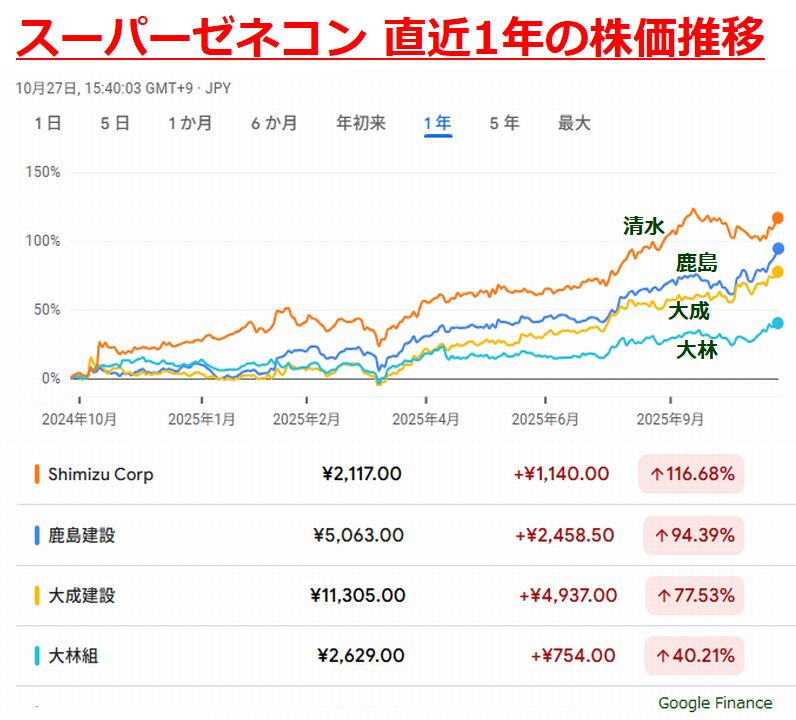The image size is (796, 720).
Task: Click the ↑116.68% change badge
Action: pyautogui.click(x=691, y=474)
